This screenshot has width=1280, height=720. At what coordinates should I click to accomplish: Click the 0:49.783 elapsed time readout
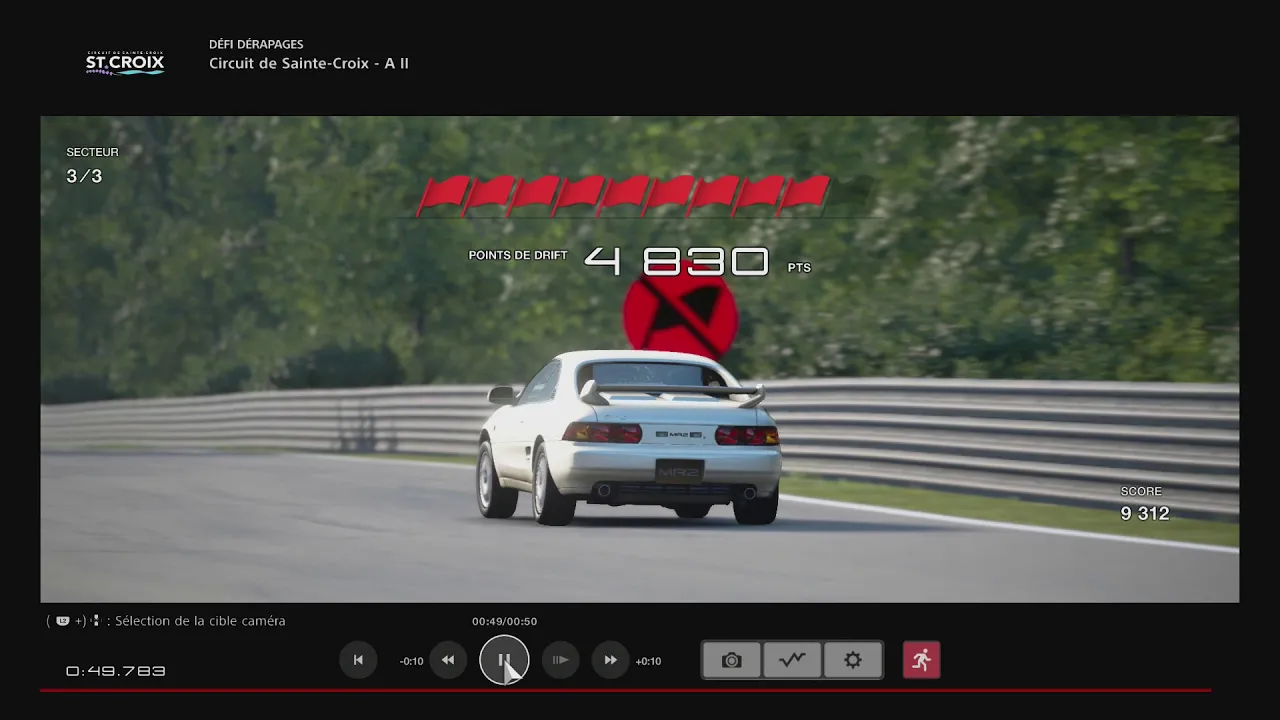tap(116, 671)
